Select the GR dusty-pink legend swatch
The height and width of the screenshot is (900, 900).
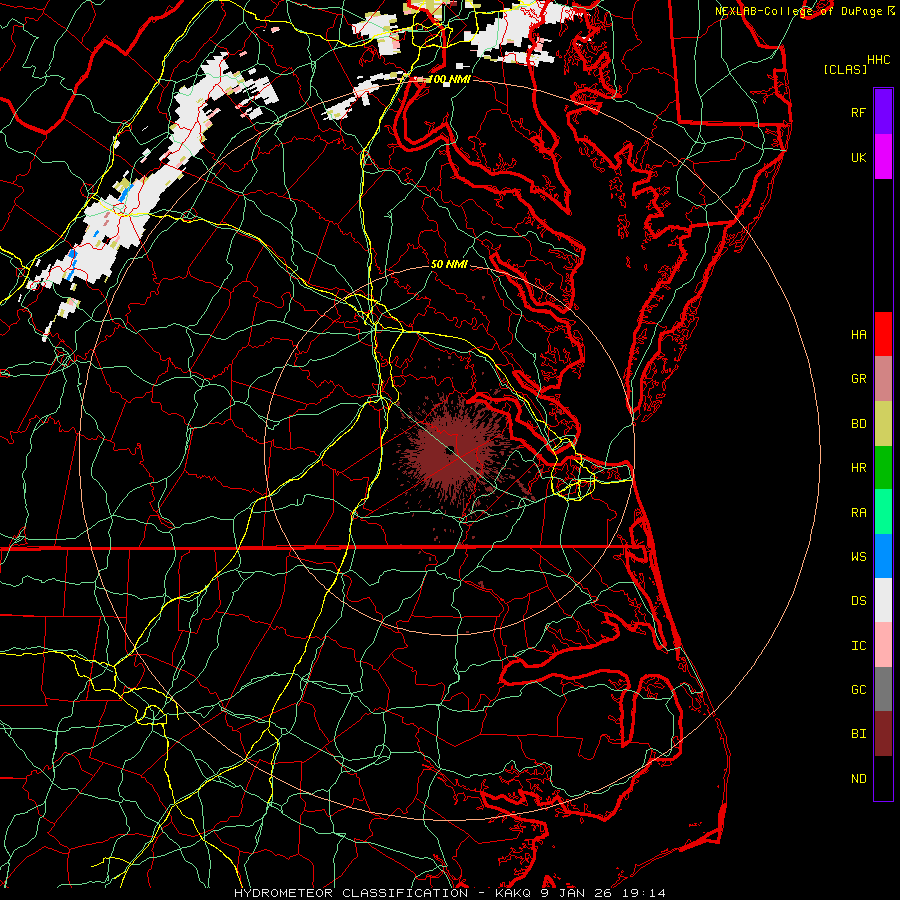point(883,379)
